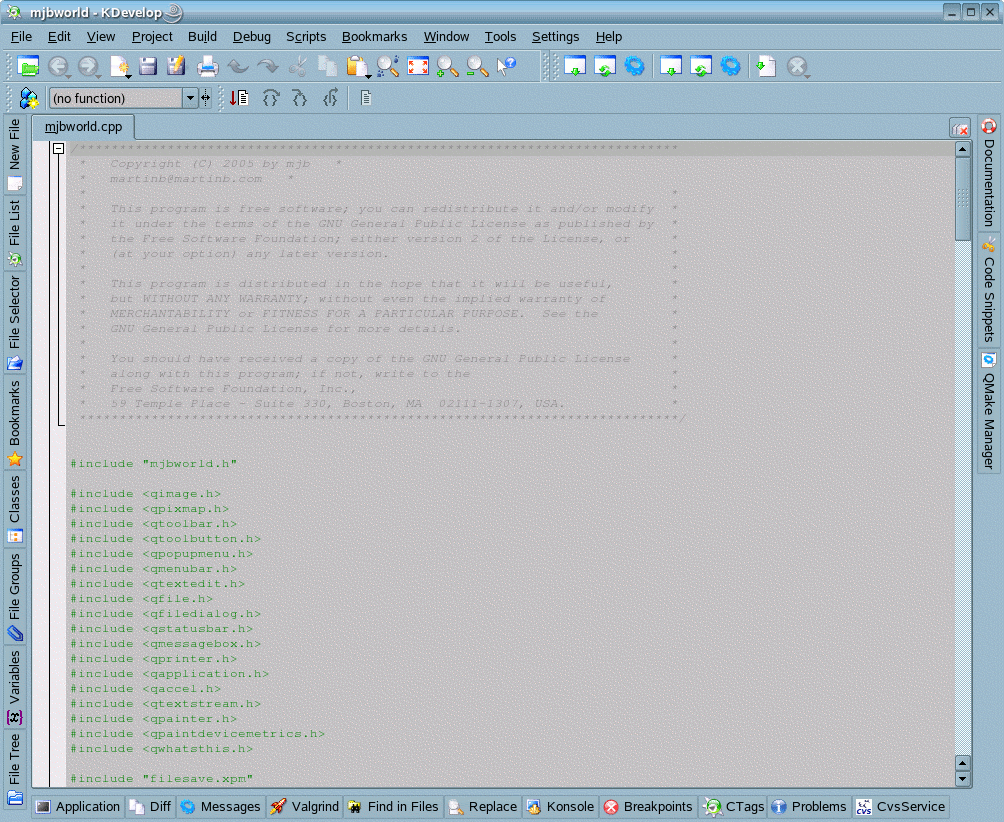Click the Open Project icon
1004x822 pixels.
click(28, 67)
